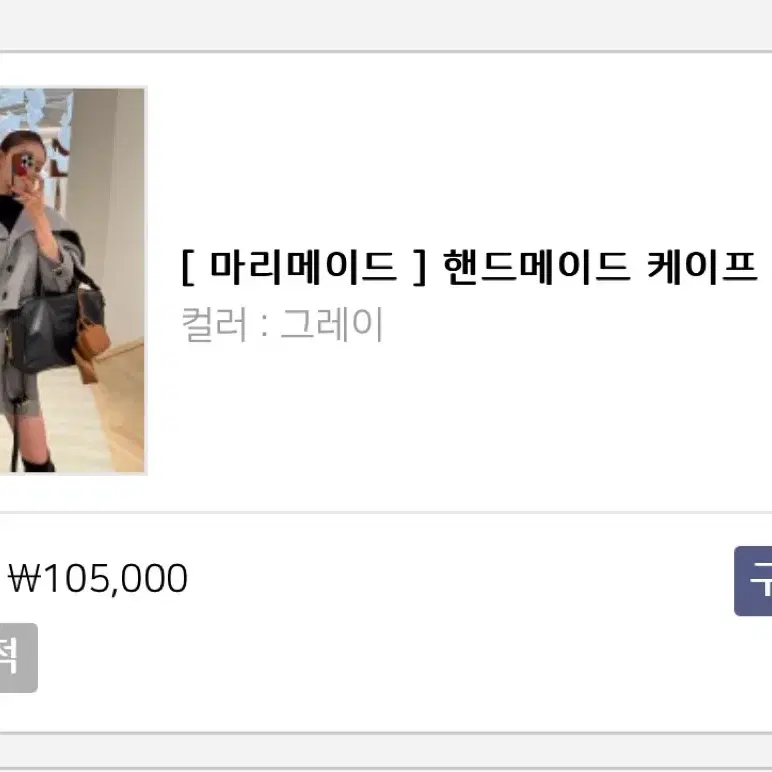Screen dimensions: 772x772
Task: Click the word 컬러 label
Action: 214,324
